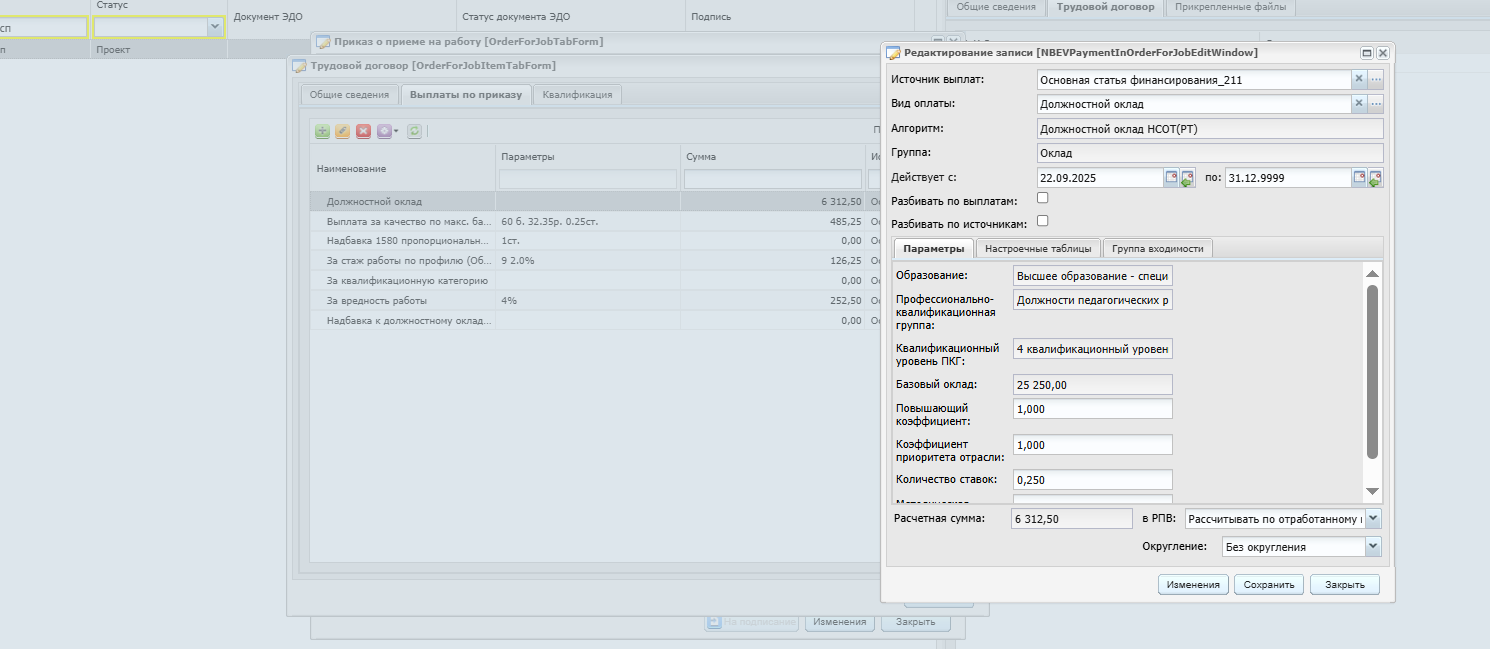Enable Разбивать по источникам checkbox
The image size is (1490, 649).
[x=1043, y=220]
